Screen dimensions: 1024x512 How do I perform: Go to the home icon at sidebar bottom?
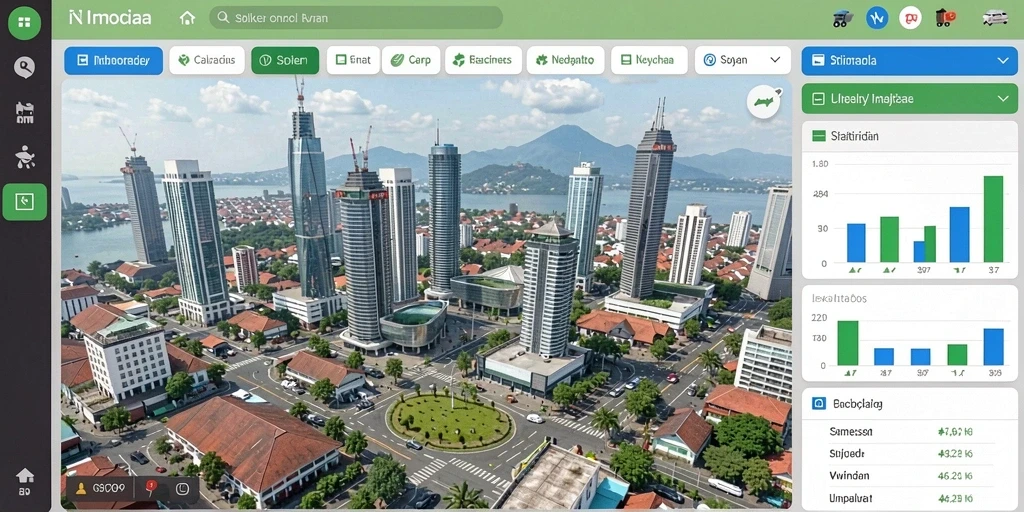point(25,475)
